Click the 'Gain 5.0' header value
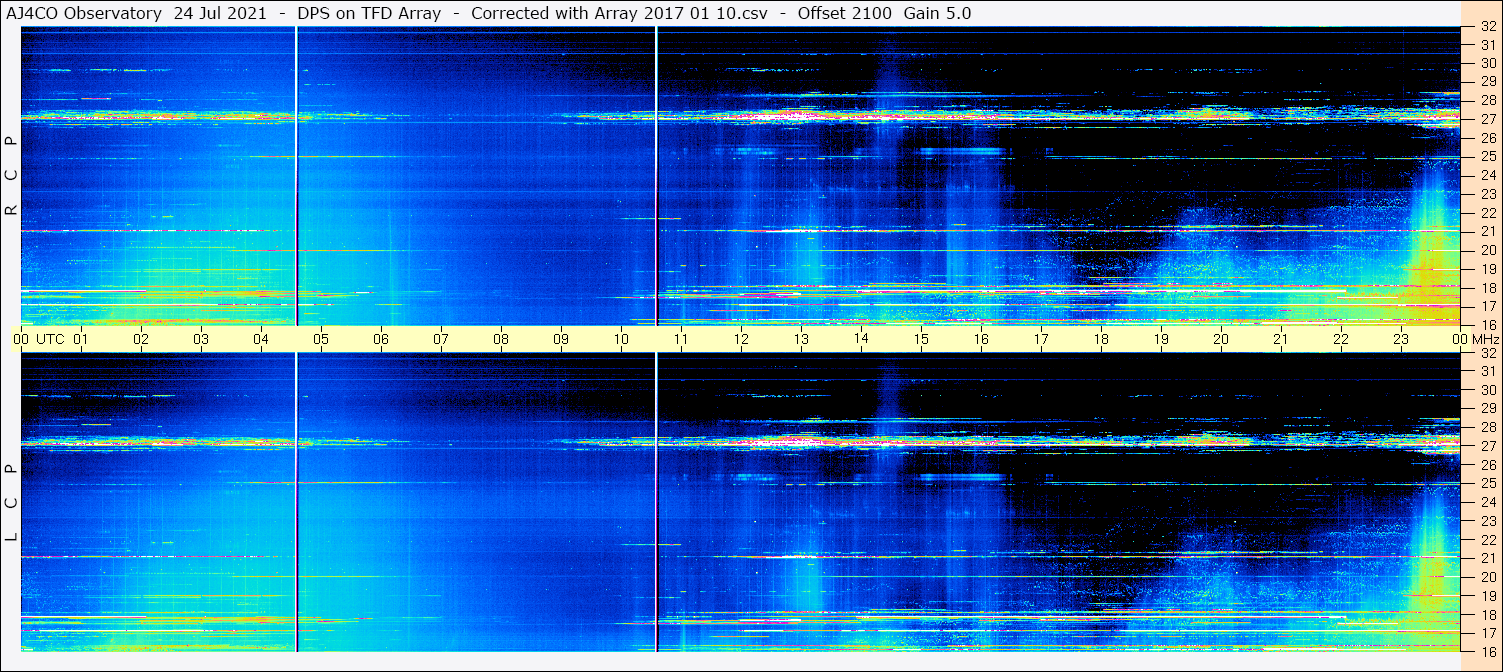Image resolution: width=1503 pixels, height=672 pixels. 937,13
